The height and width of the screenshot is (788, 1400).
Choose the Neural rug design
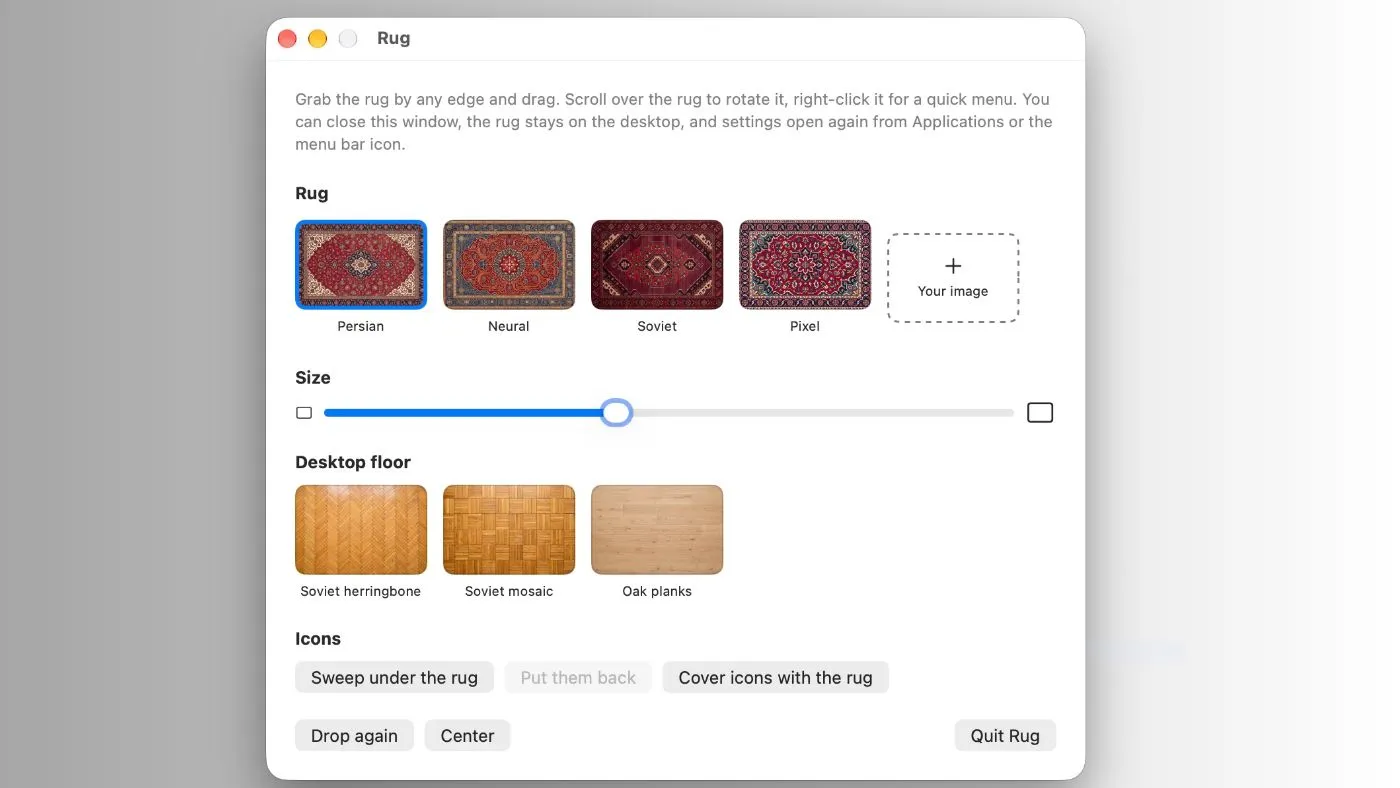(x=509, y=265)
